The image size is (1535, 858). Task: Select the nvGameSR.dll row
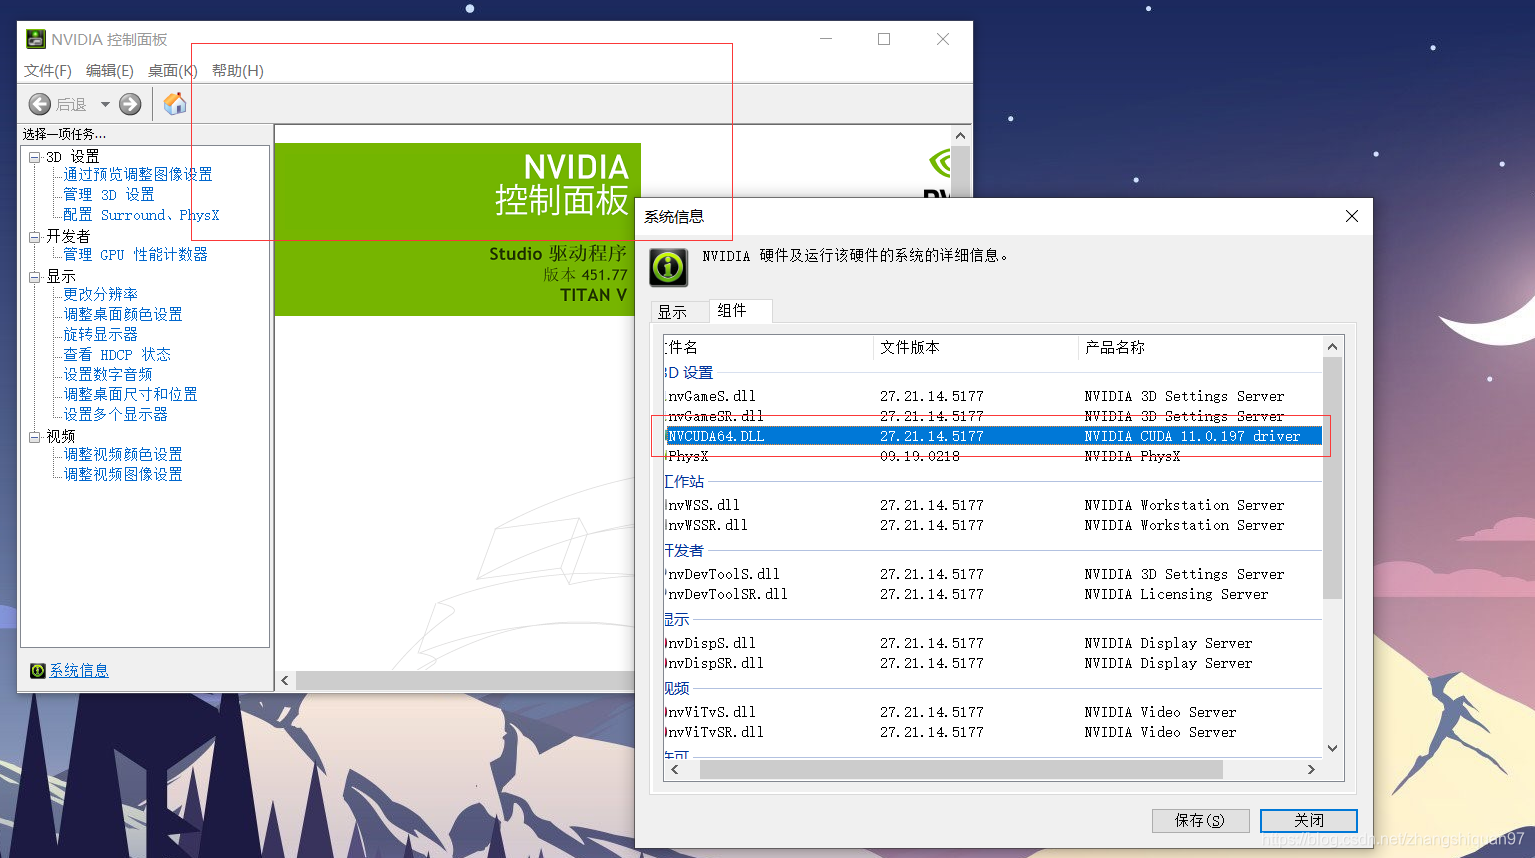(993, 416)
